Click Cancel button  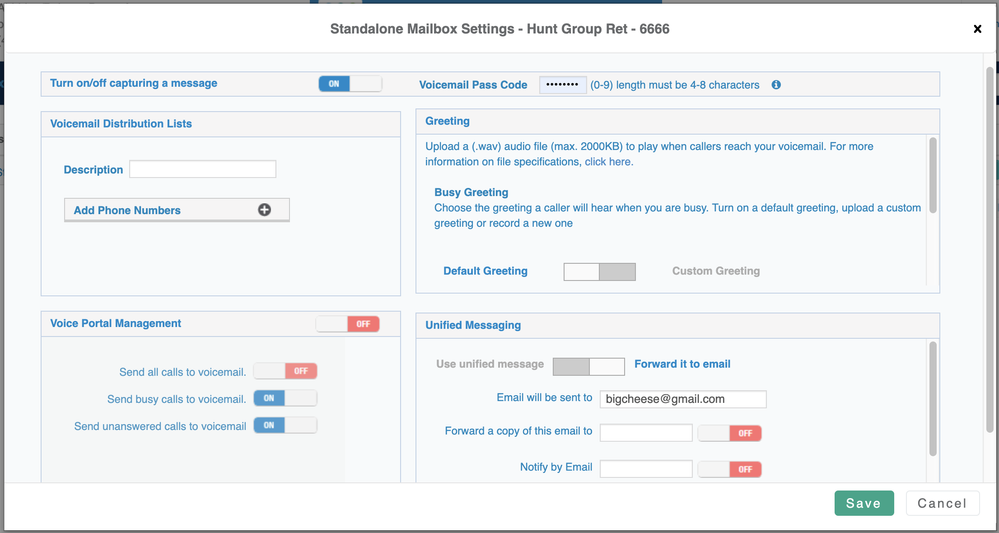tap(942, 503)
